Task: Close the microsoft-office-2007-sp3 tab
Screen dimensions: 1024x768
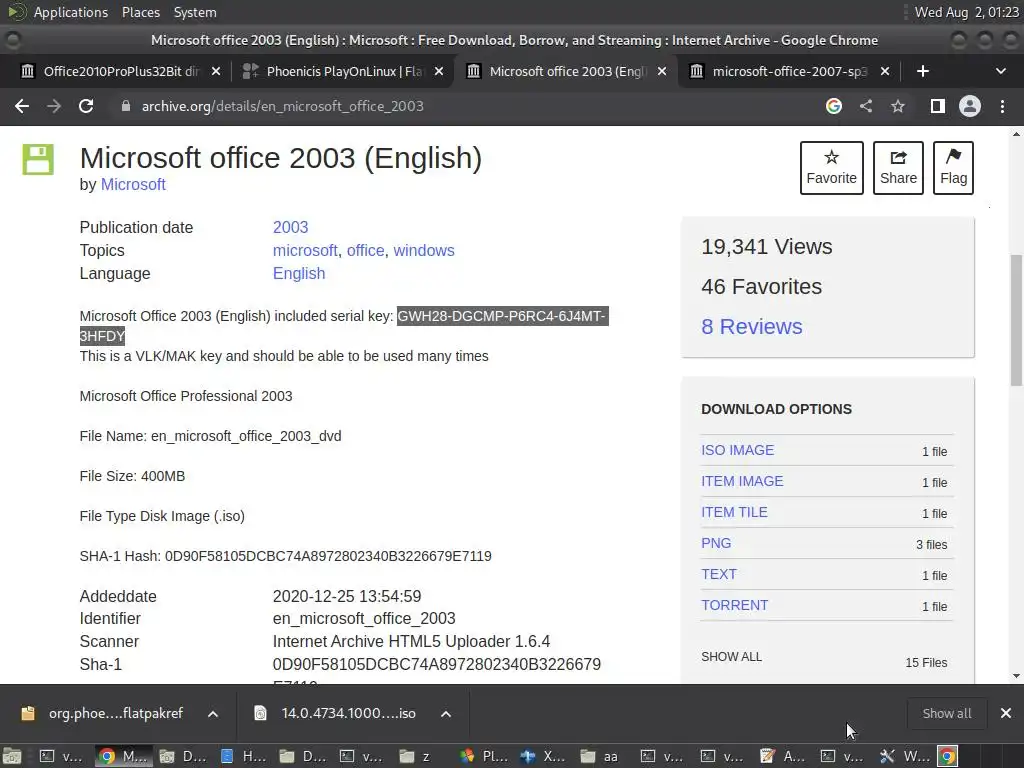Action: 885,71
